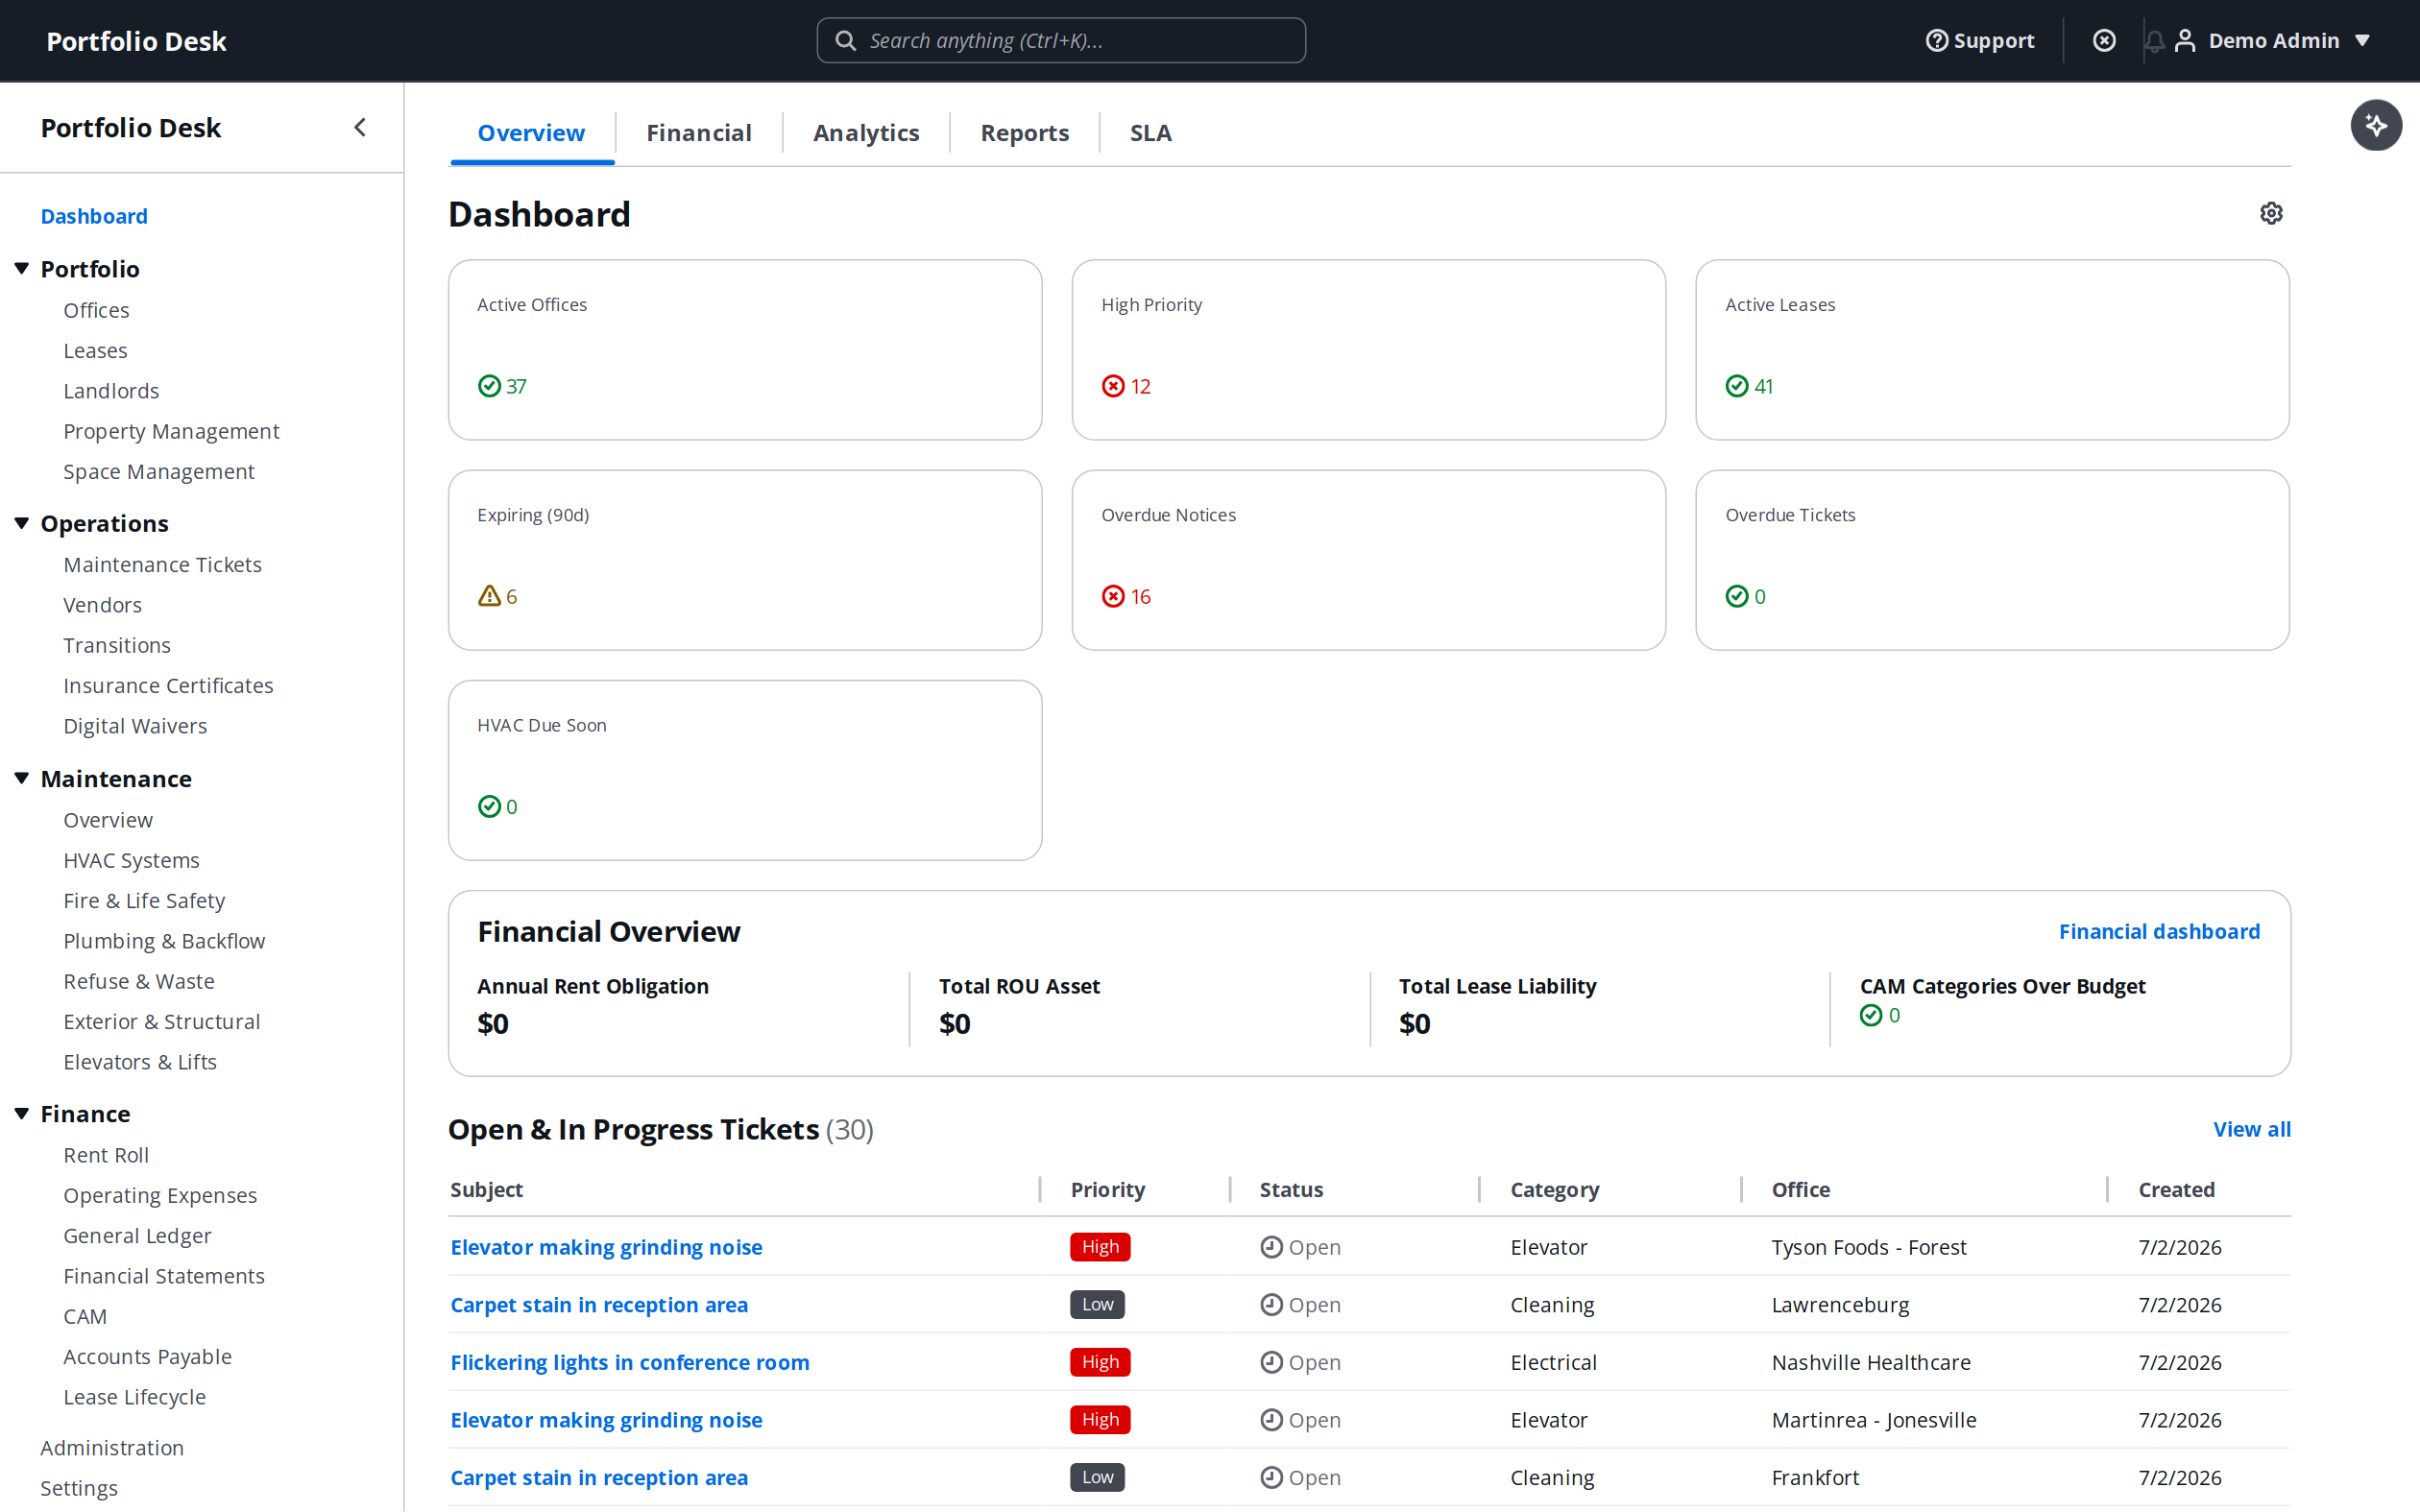Click the Overdue Notices red X icon
Viewport: 2420px width, 1512px height.
point(1113,596)
